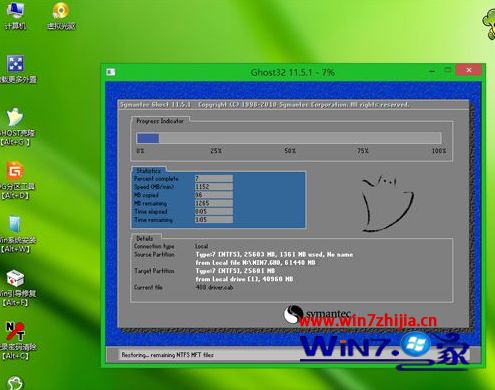495x390 pixels.
Task: Click the 50% marker under progress bar
Action: (290, 151)
